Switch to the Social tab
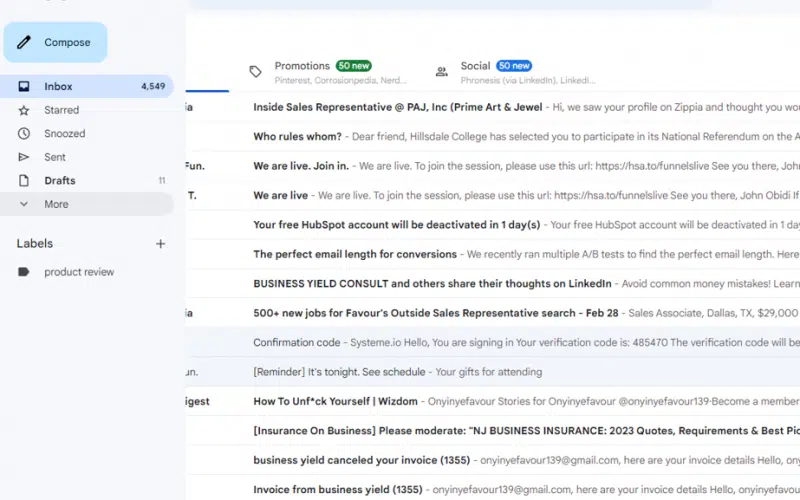The image size is (800, 500). [x=476, y=66]
